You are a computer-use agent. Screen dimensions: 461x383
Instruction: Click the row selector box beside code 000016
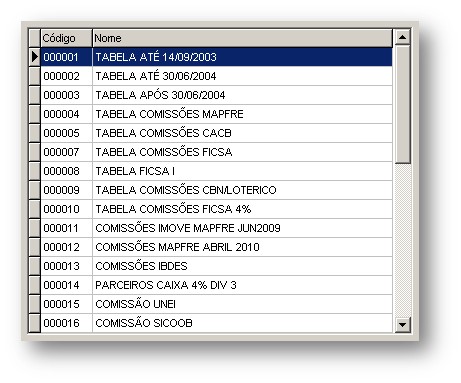(x=34, y=323)
